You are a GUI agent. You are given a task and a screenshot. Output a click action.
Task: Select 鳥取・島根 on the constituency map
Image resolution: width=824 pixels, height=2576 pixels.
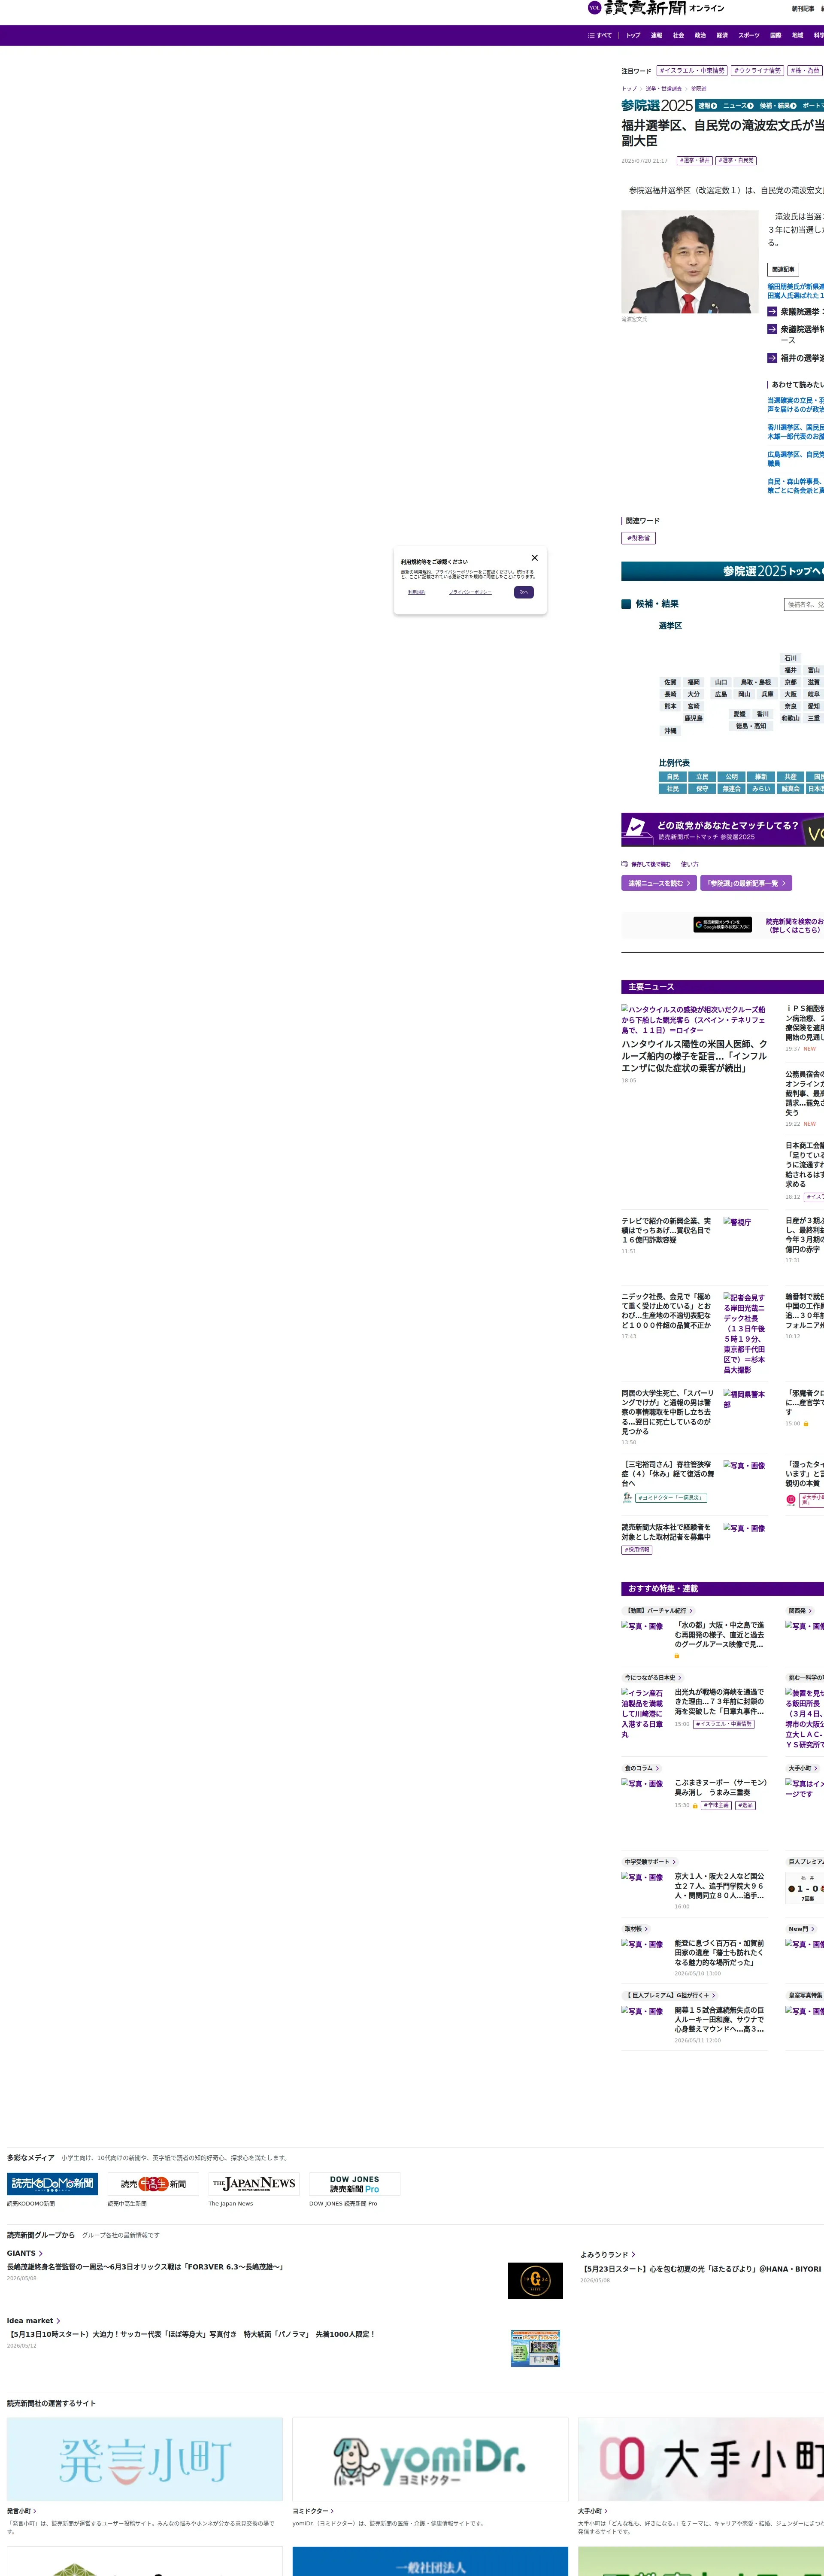pos(756,682)
